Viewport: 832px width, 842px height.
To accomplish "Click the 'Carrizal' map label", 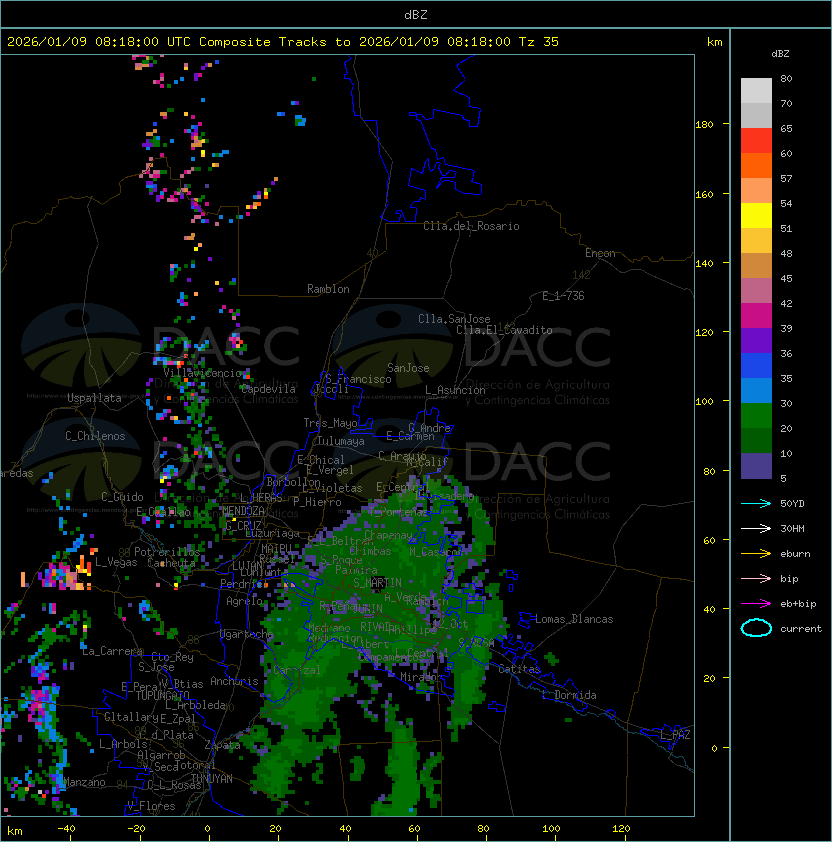I will coord(297,670).
